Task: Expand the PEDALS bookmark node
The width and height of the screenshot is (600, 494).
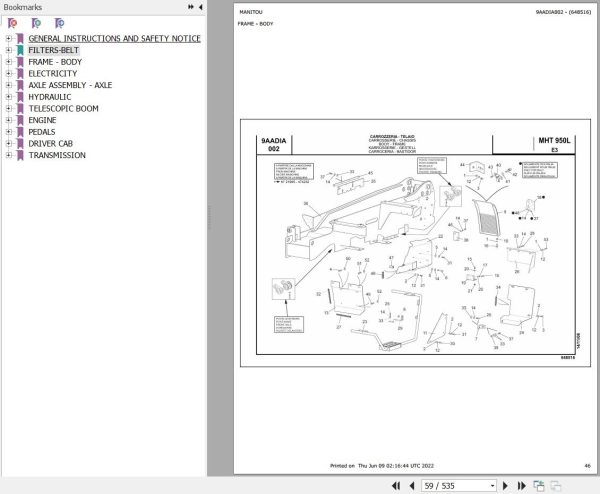Action: click(8, 132)
